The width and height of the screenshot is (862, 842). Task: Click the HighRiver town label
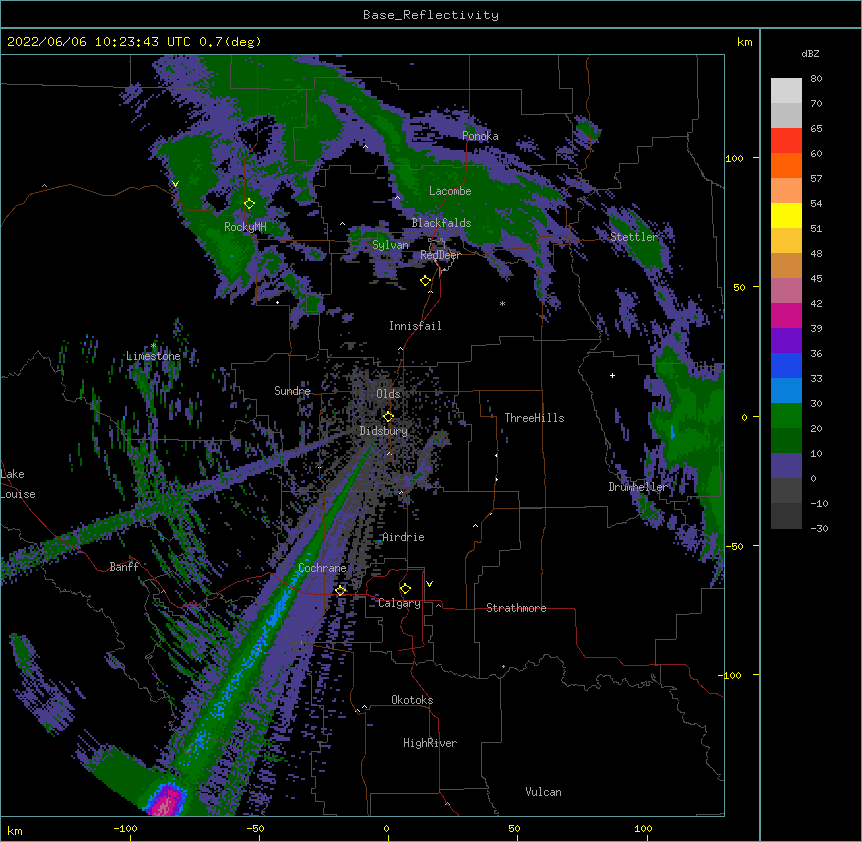pos(430,743)
